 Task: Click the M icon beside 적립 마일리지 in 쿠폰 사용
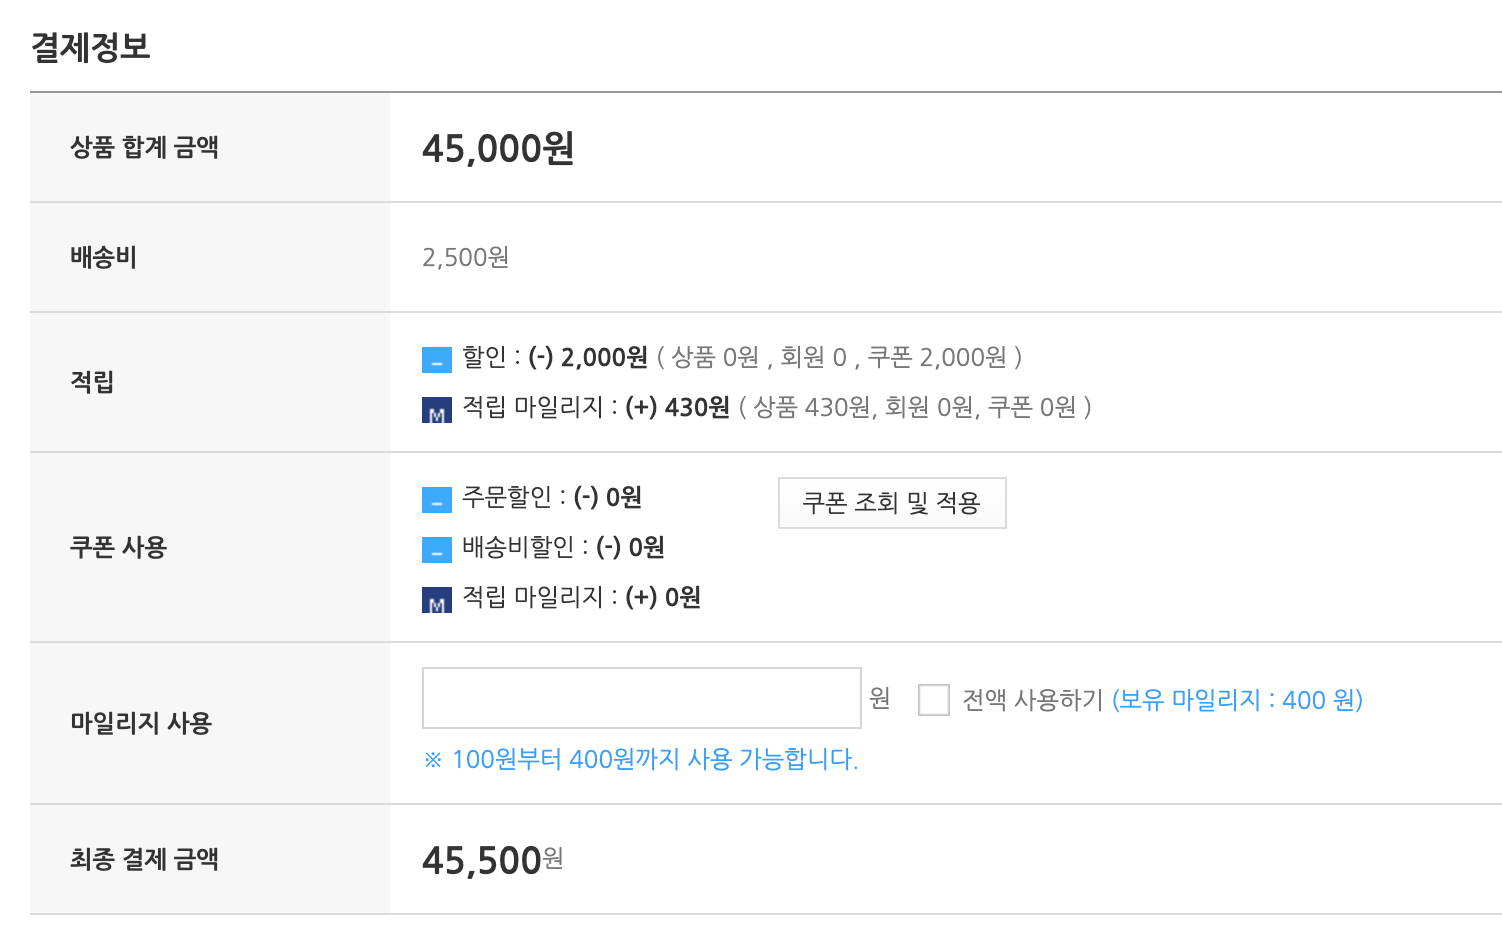click(436, 598)
